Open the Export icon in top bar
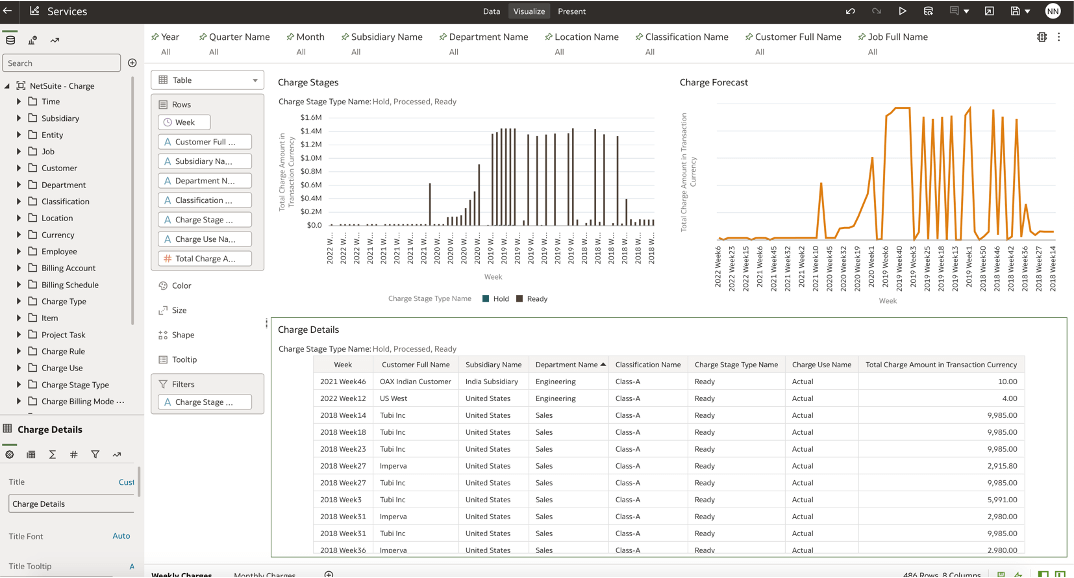Viewport: 1074px width, 578px height. click(989, 11)
